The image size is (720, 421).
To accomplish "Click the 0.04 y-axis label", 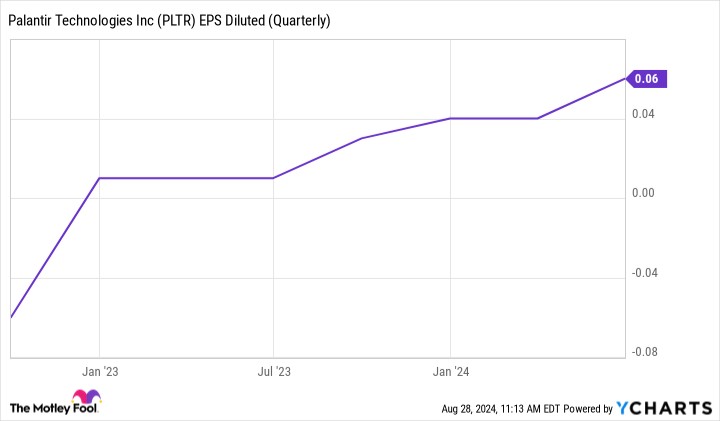I will [643, 113].
